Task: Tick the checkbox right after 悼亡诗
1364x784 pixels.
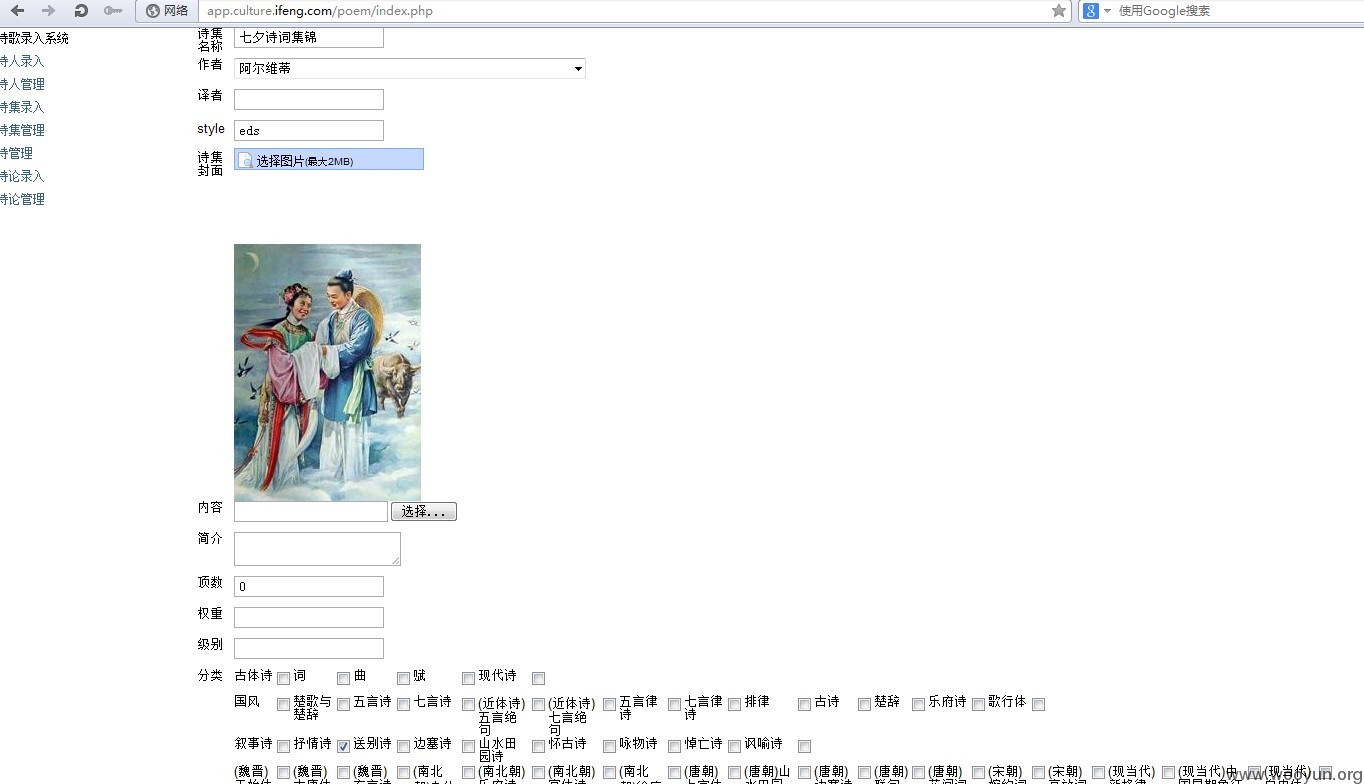Action: click(x=734, y=746)
